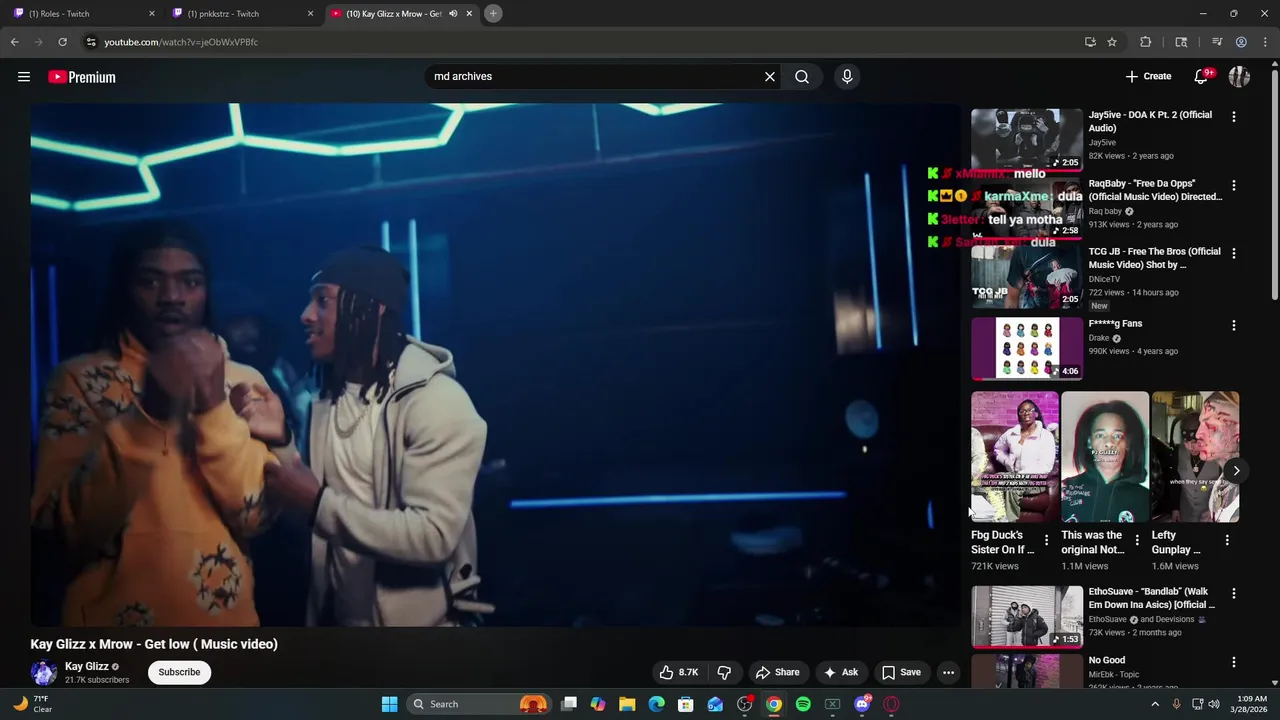Like the video with 8.7K likes

pyautogui.click(x=678, y=672)
